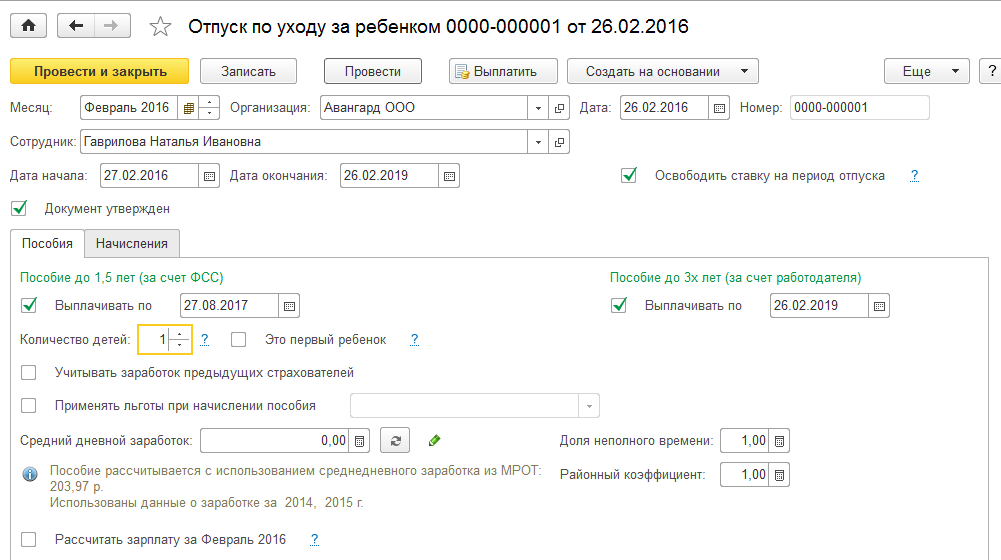Click the Количество детей spinner arrows
The height and width of the screenshot is (560, 1001).
(x=180, y=340)
